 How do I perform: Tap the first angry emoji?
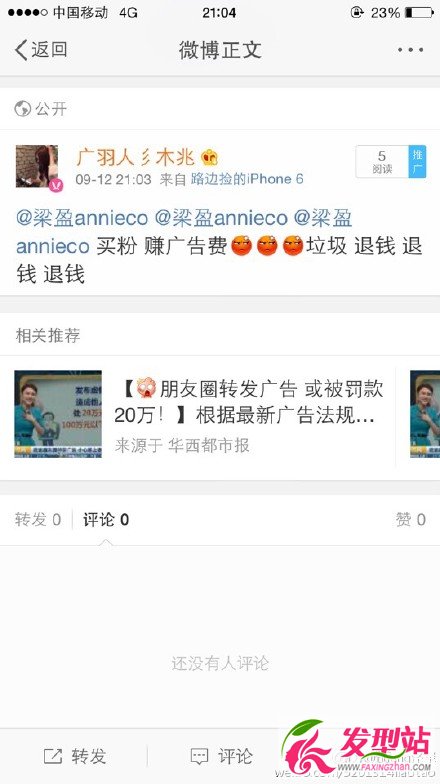point(242,246)
